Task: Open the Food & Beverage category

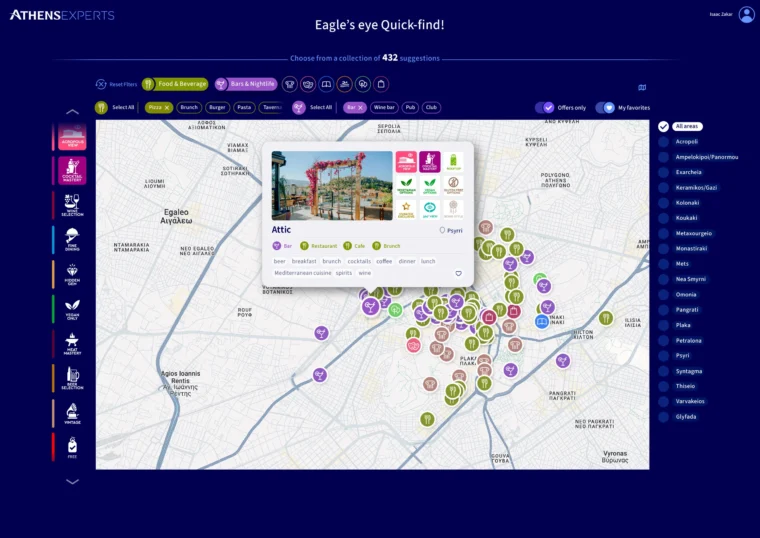Action: point(175,84)
